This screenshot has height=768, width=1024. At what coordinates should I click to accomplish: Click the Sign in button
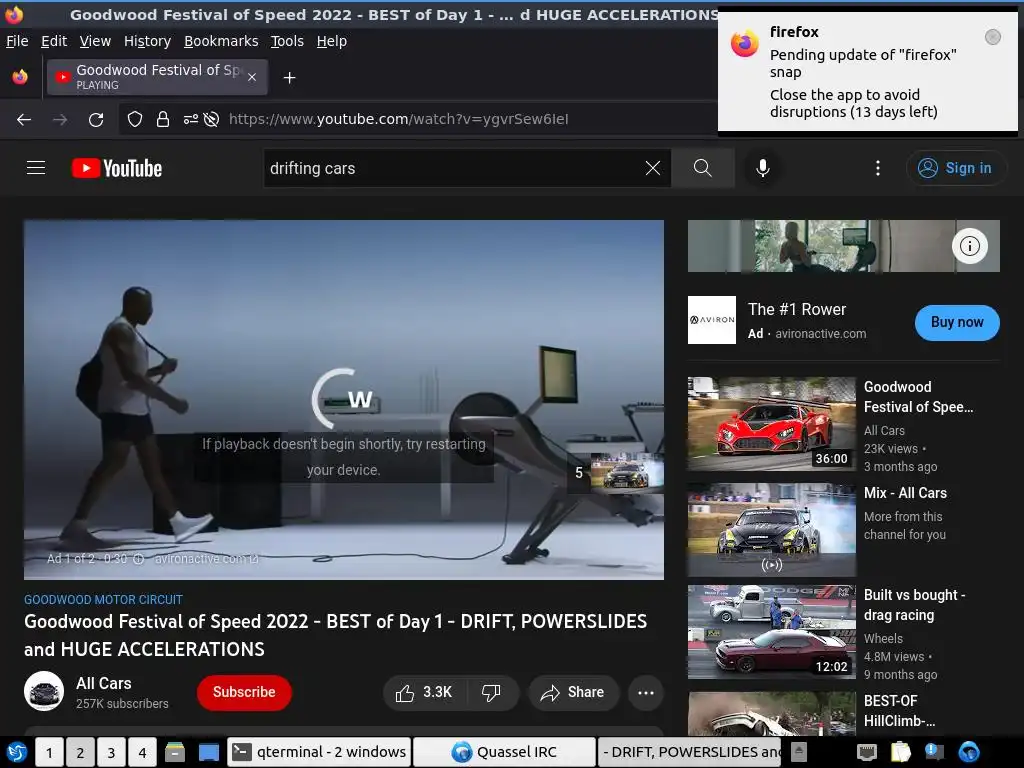[x=956, y=168]
